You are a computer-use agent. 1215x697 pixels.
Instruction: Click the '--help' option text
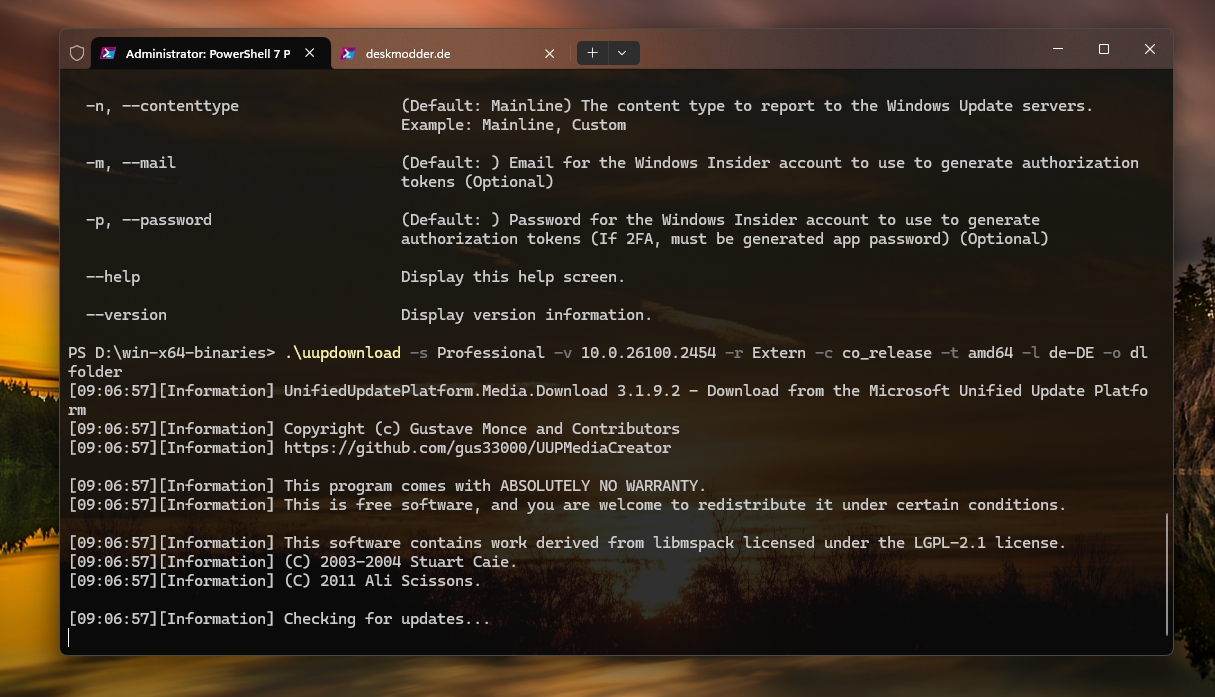click(113, 277)
